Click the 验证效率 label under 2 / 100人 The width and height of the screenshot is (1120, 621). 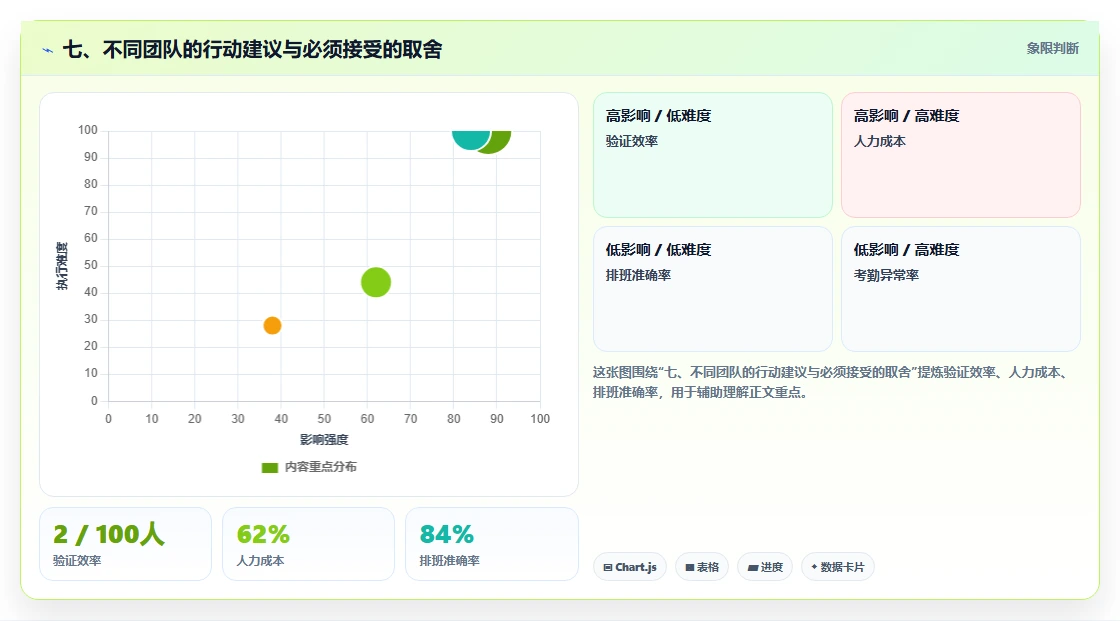77,561
